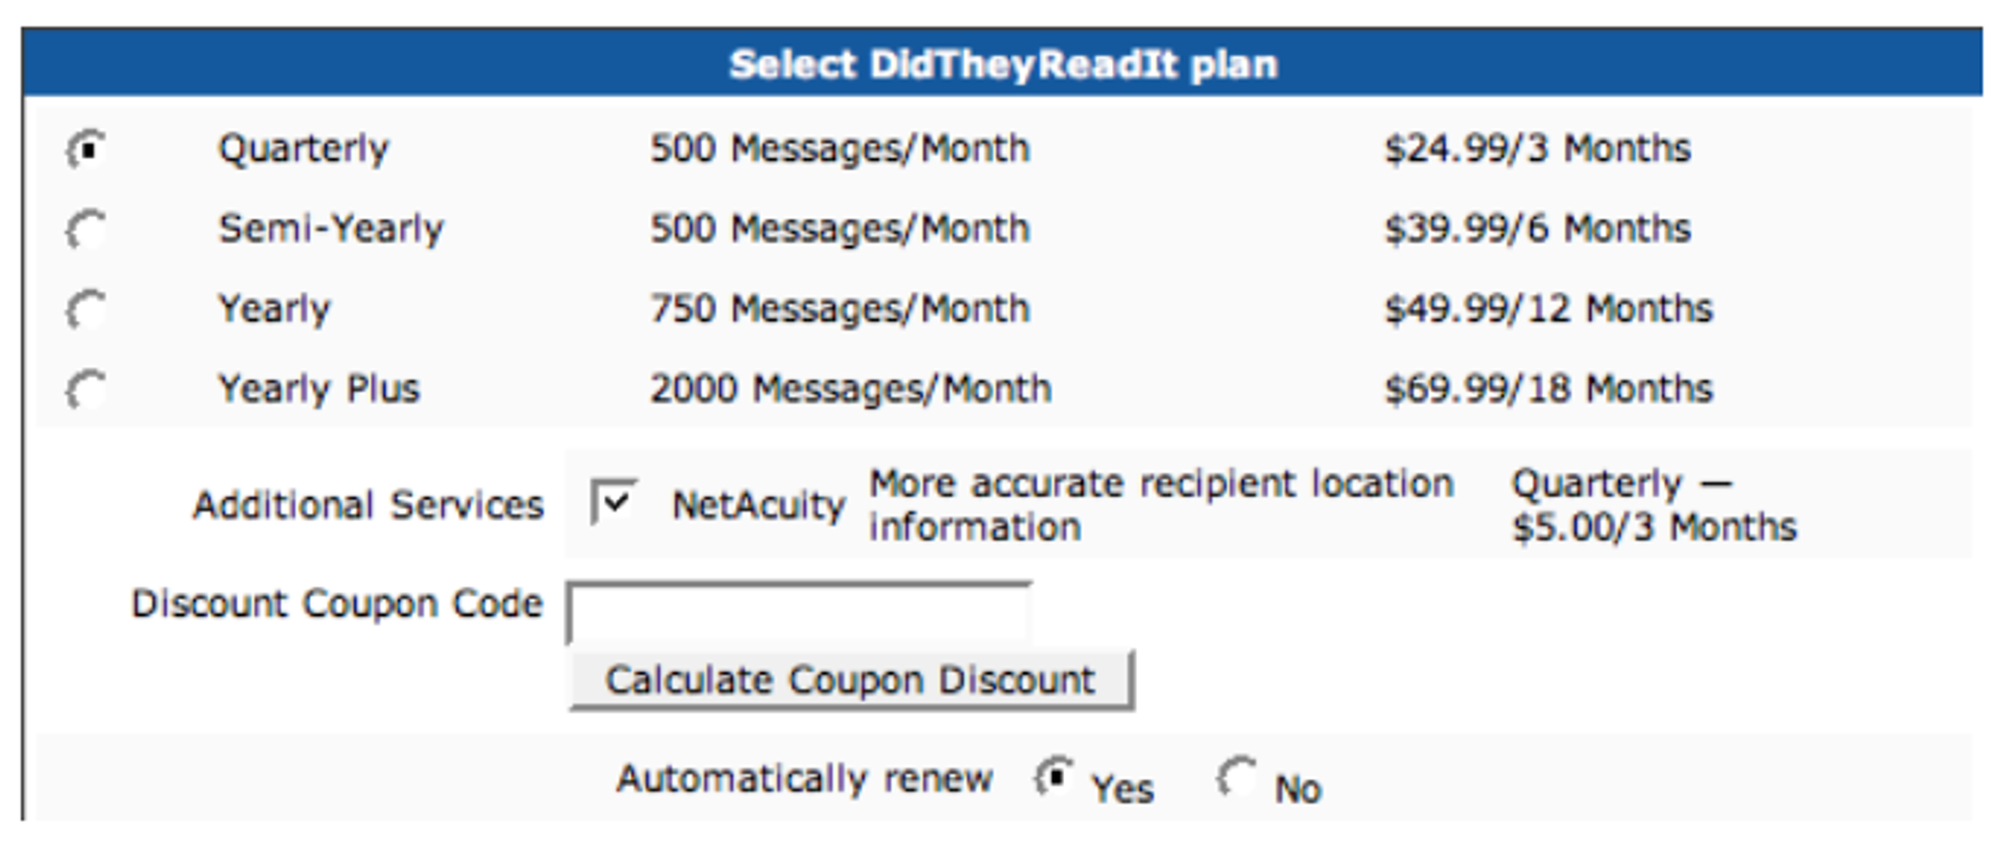The height and width of the screenshot is (846, 2000).
Task: Uncheck the NetAcuity service checkbox
Action: (611, 502)
